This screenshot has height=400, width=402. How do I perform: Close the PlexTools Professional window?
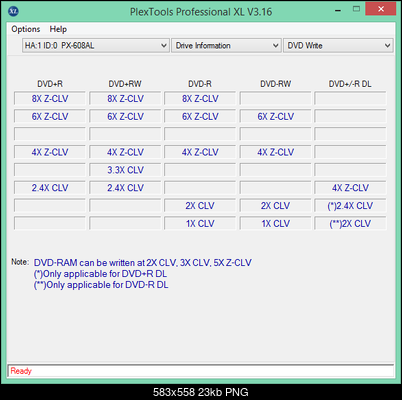tap(381, 9)
